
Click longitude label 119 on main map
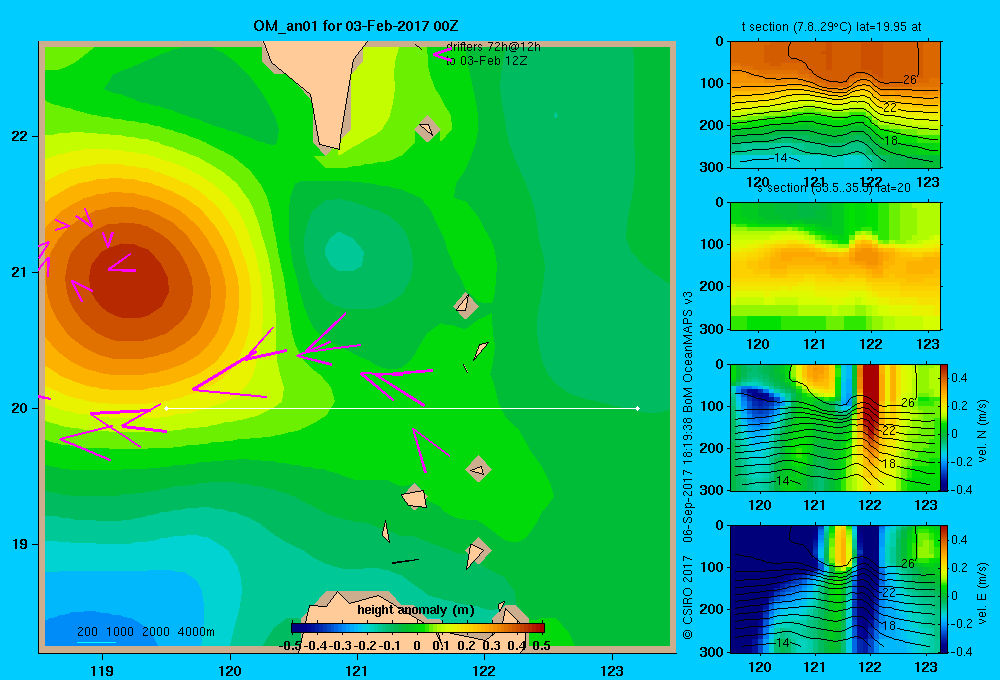102,670
